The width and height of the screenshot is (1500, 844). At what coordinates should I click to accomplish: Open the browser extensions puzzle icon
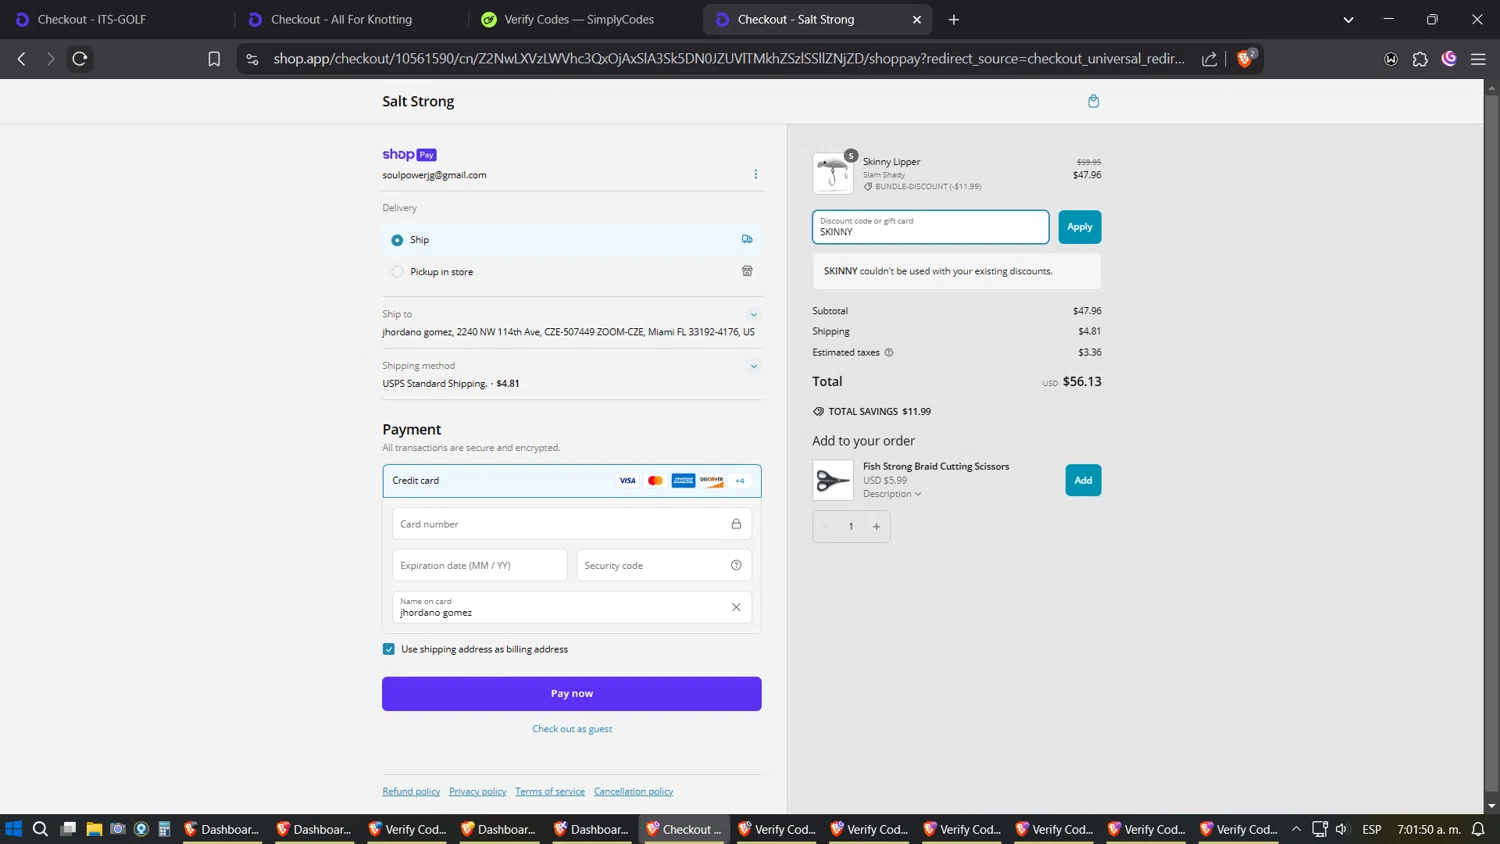[1420, 59]
